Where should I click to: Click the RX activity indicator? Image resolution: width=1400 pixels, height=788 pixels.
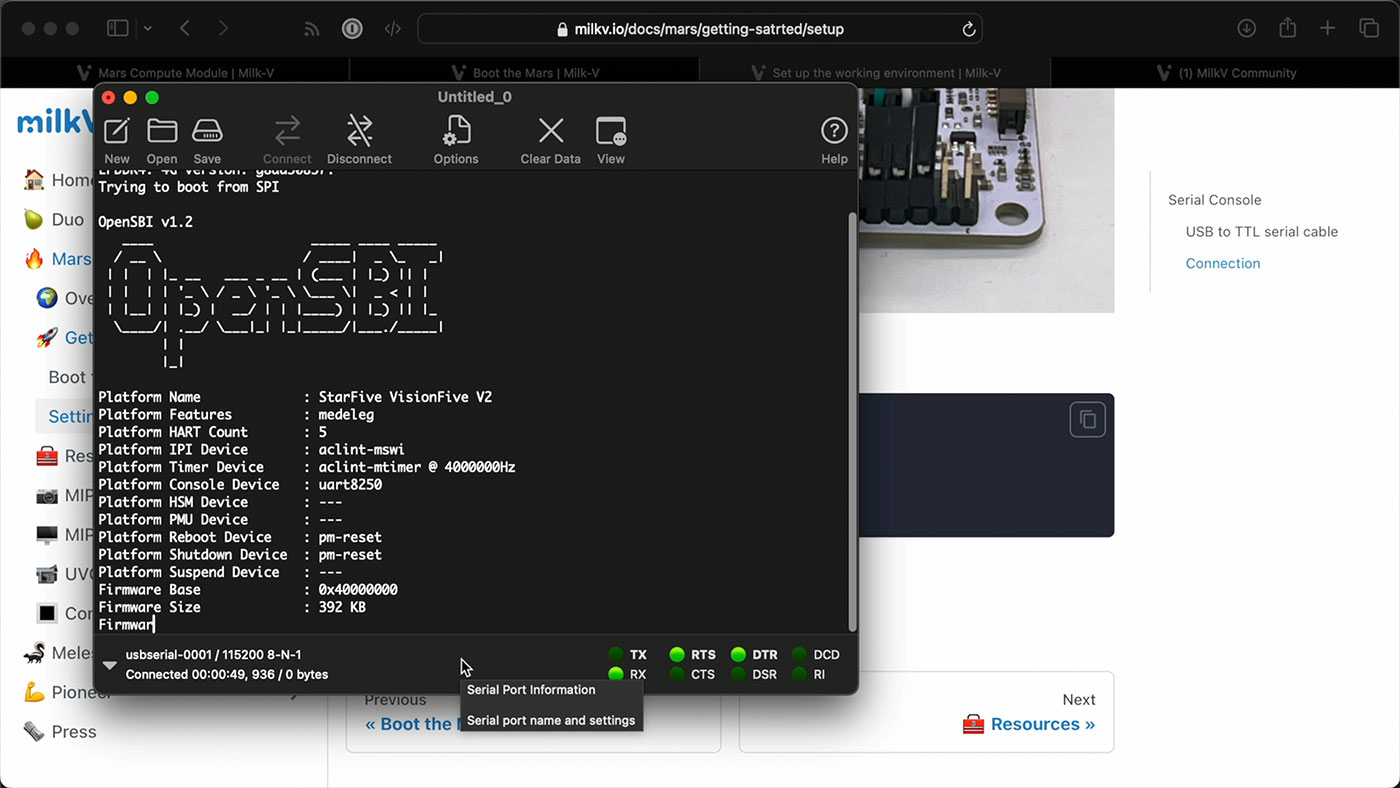[616, 674]
